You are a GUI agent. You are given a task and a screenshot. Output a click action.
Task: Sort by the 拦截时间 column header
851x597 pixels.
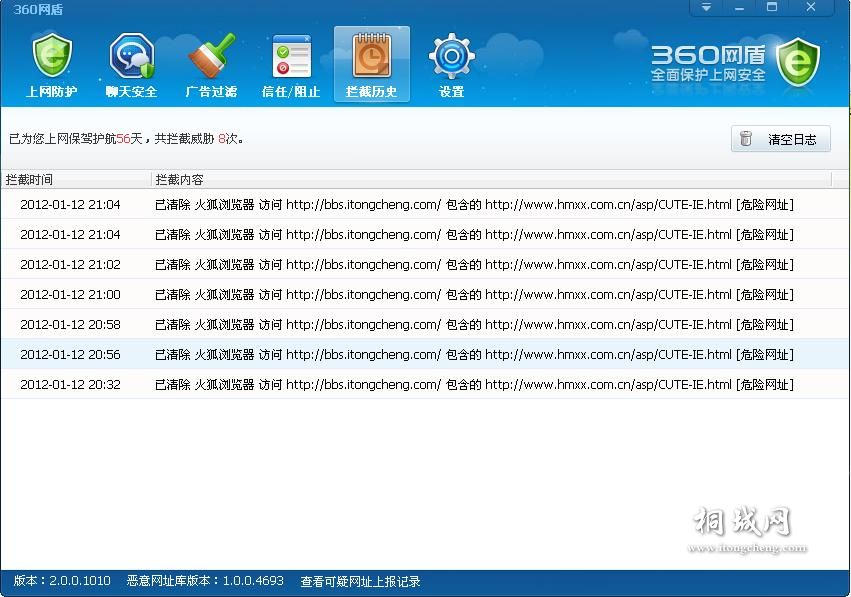(x=76, y=180)
